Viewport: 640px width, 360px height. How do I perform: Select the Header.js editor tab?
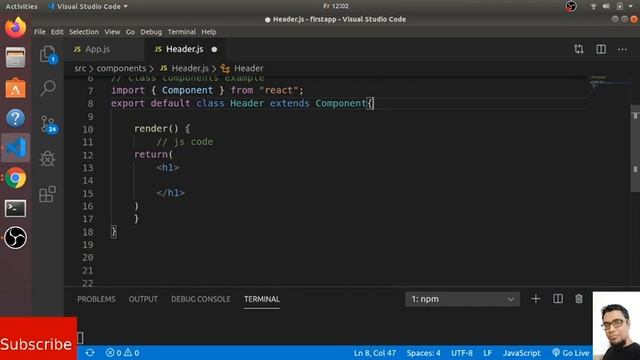(185, 49)
